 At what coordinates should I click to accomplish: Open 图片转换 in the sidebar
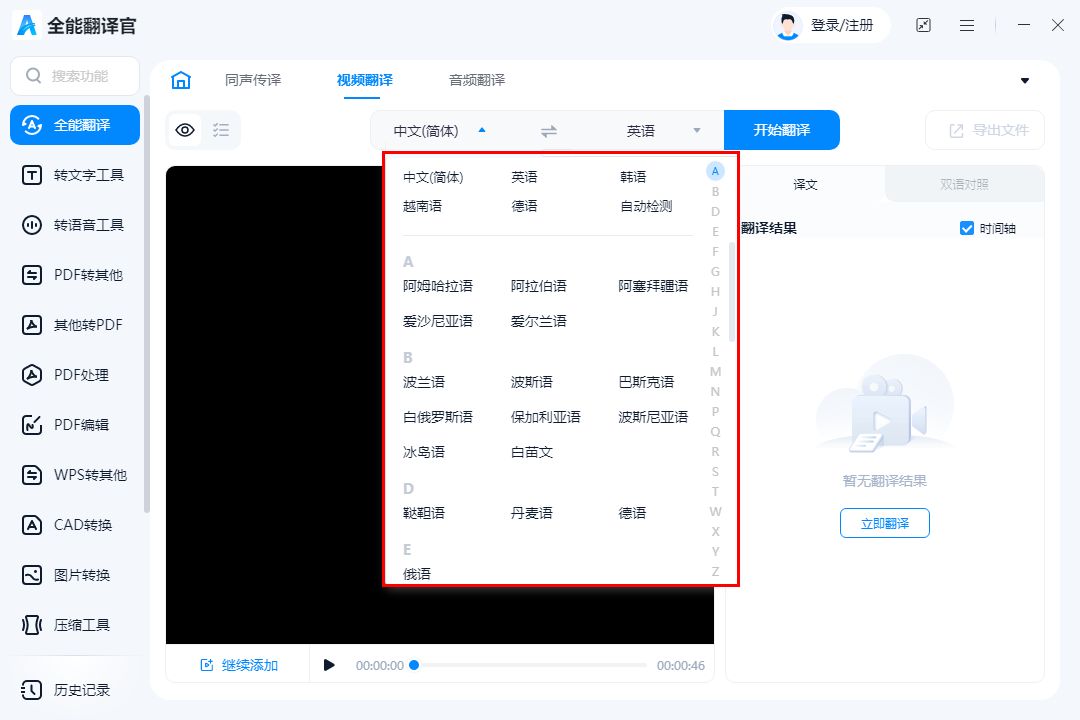[x=75, y=575]
